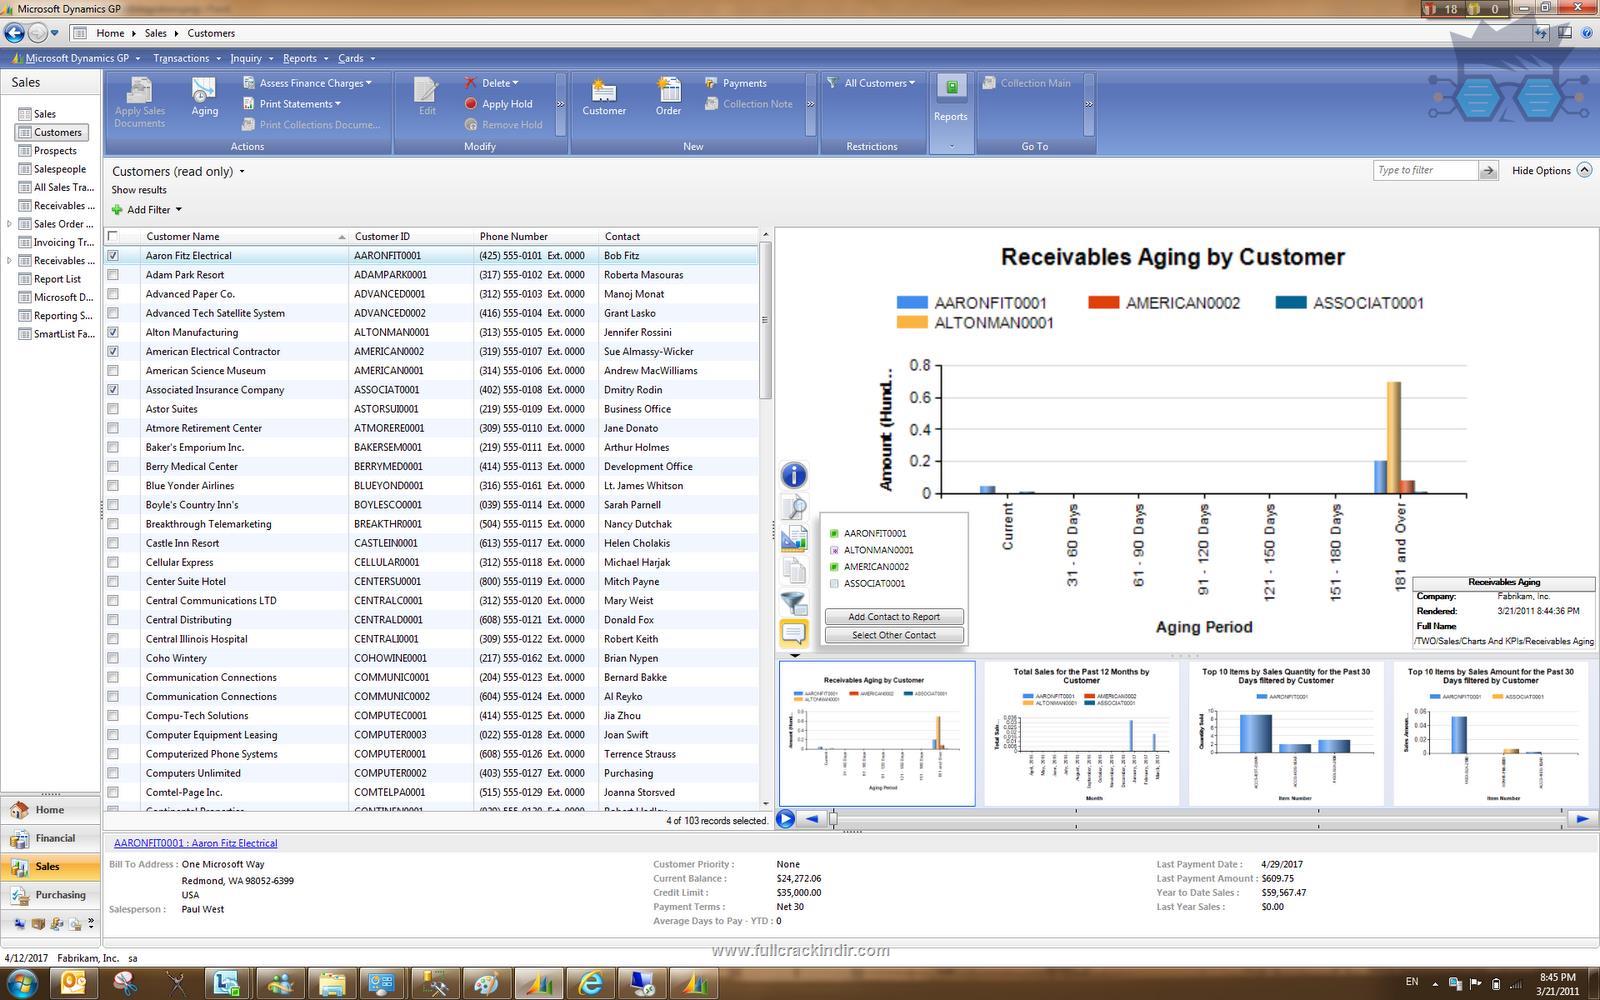Uncheck Aaron Fitz Electrical row checkbox
The height and width of the screenshot is (1000, 1600).
coord(113,256)
